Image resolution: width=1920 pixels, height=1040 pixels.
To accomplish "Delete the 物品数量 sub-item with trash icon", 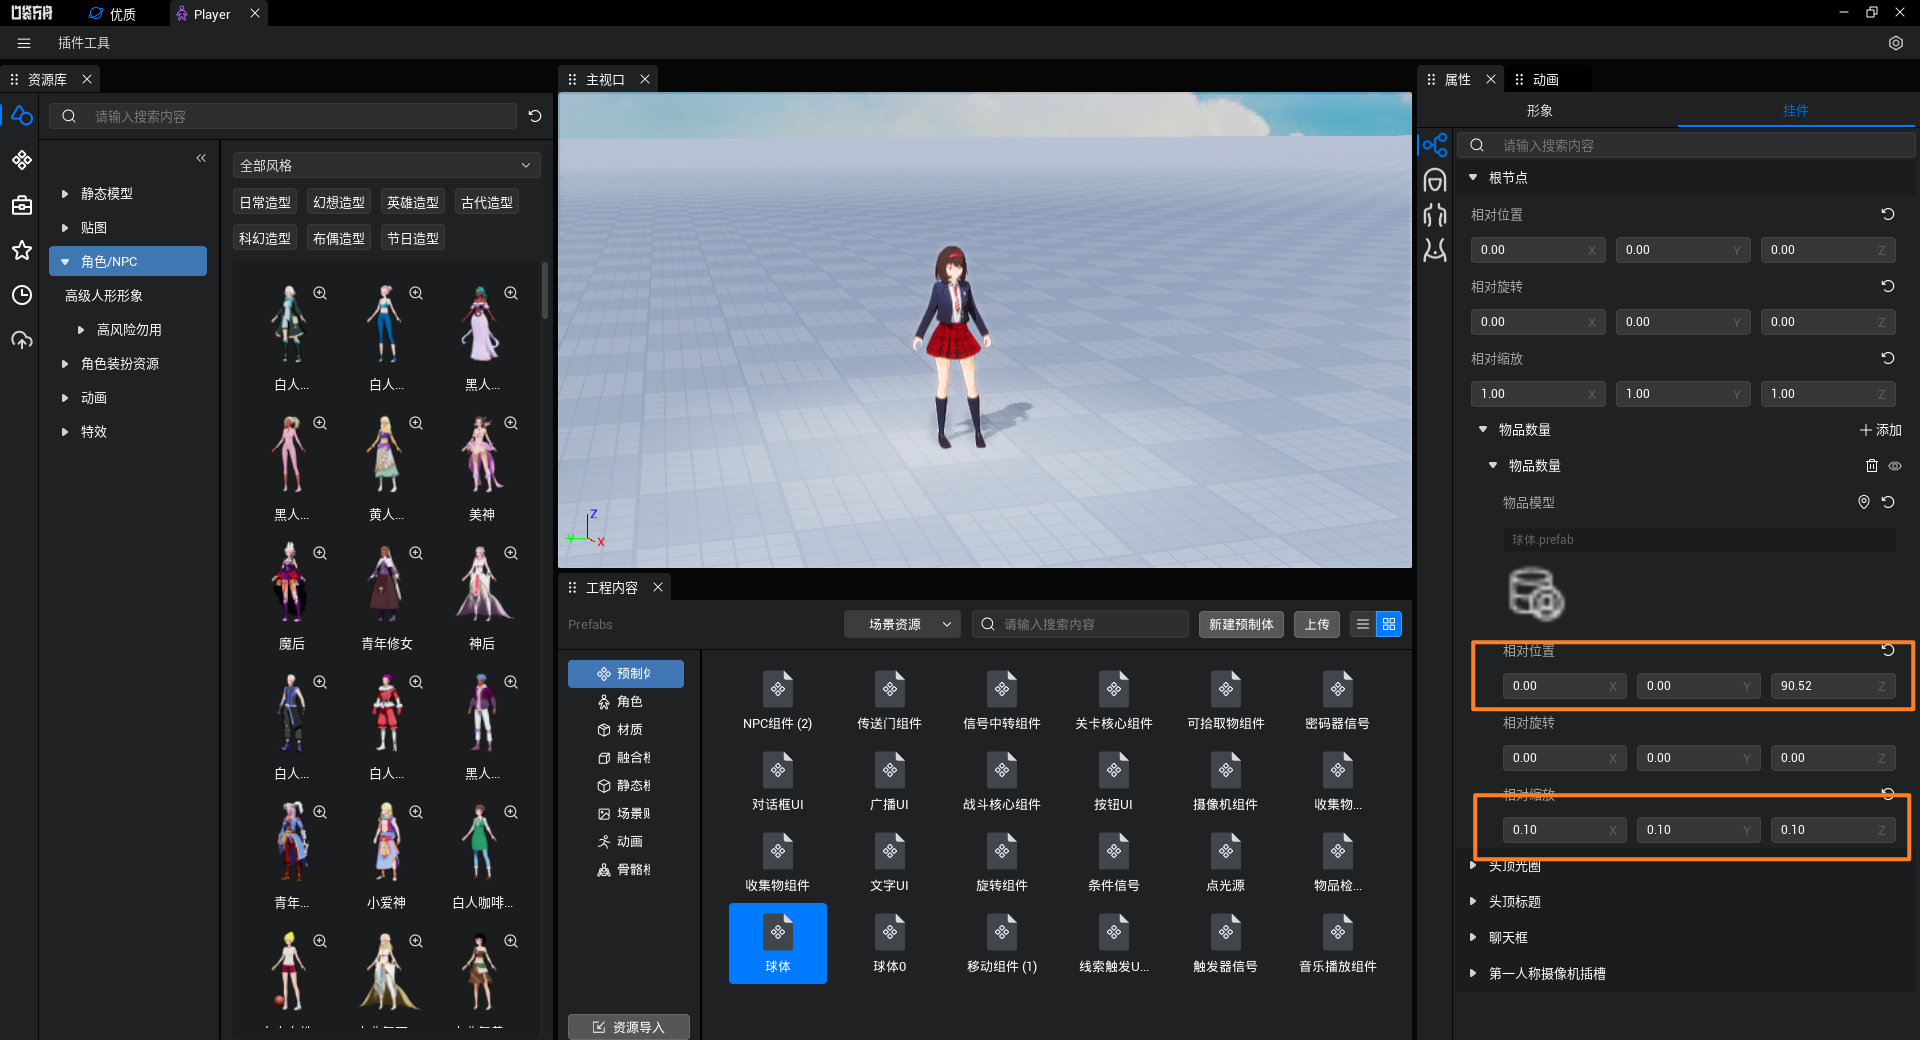I will (x=1872, y=466).
